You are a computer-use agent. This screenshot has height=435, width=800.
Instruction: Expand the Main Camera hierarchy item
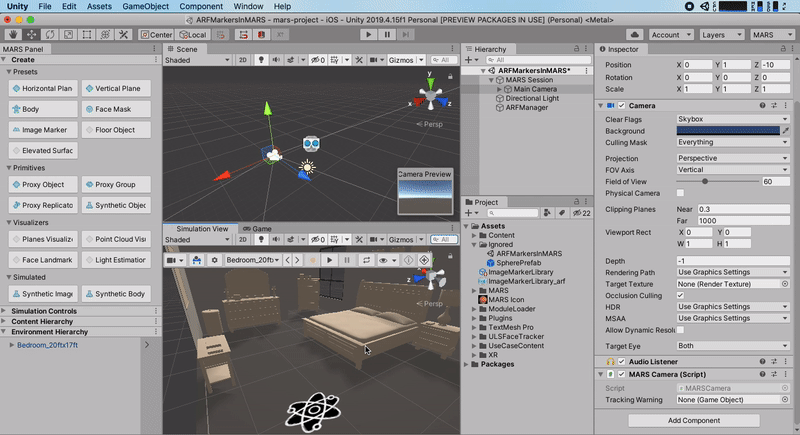[x=500, y=89]
